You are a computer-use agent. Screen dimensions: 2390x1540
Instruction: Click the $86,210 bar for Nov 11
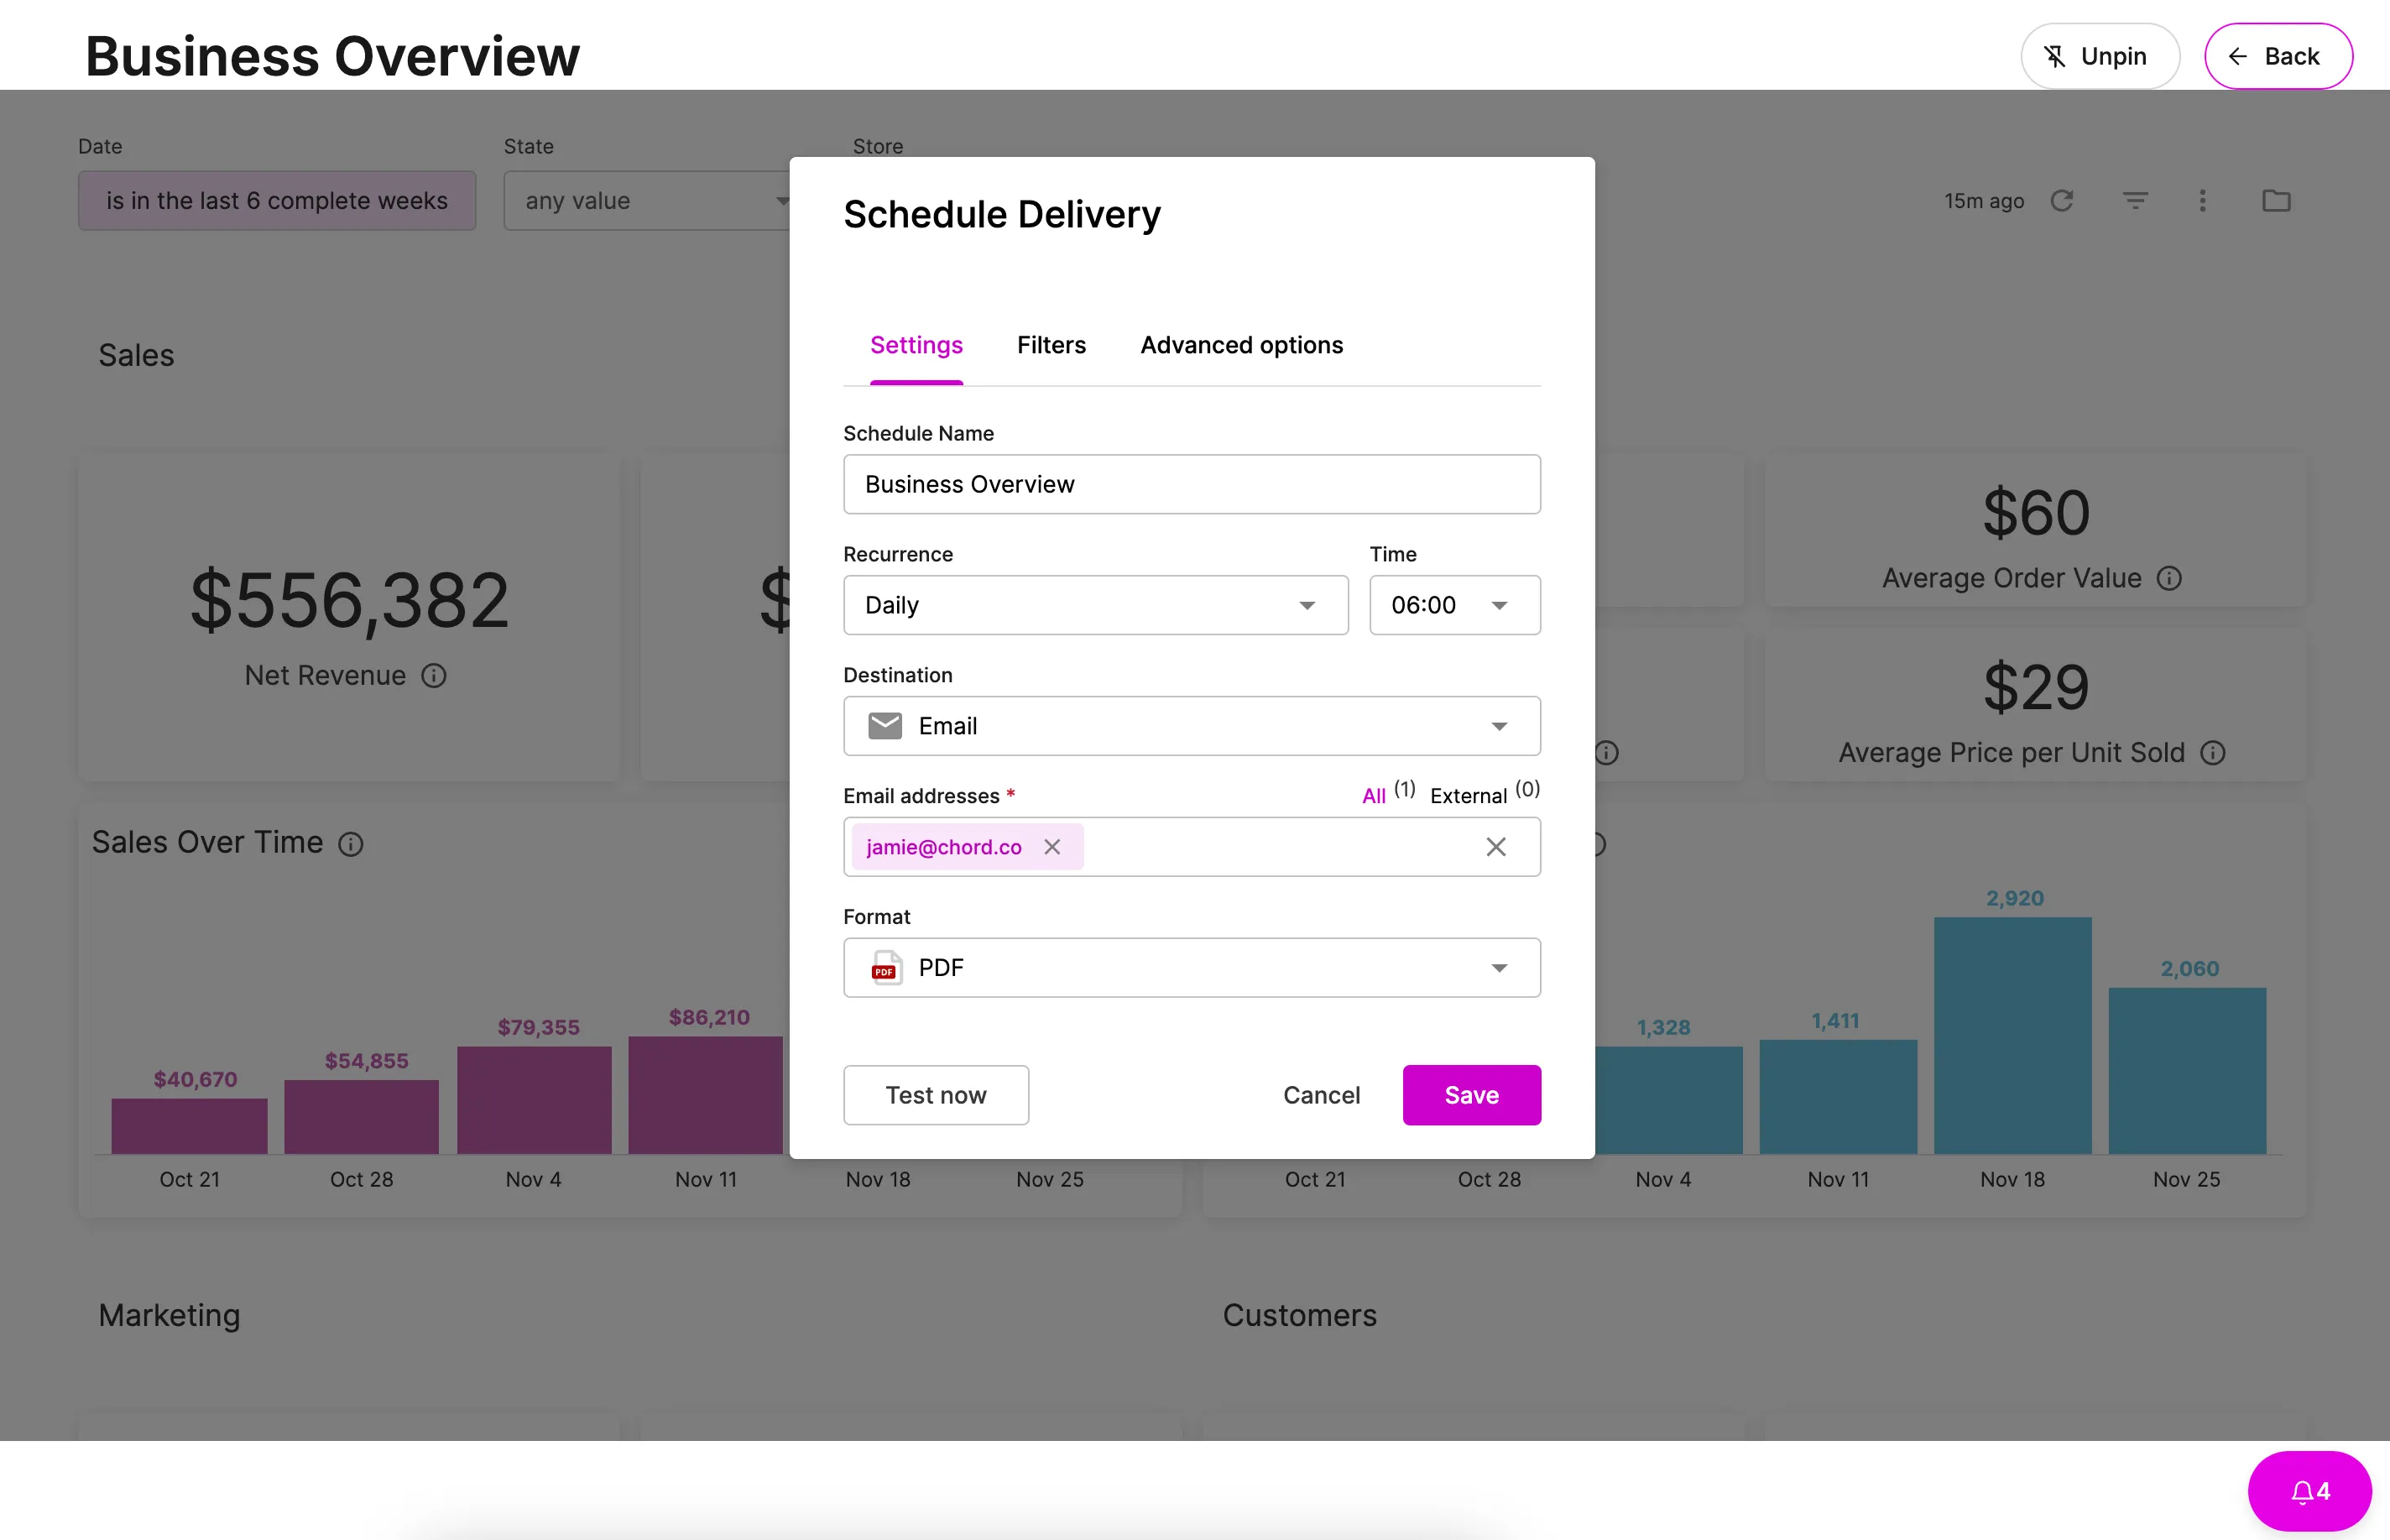(x=705, y=1095)
